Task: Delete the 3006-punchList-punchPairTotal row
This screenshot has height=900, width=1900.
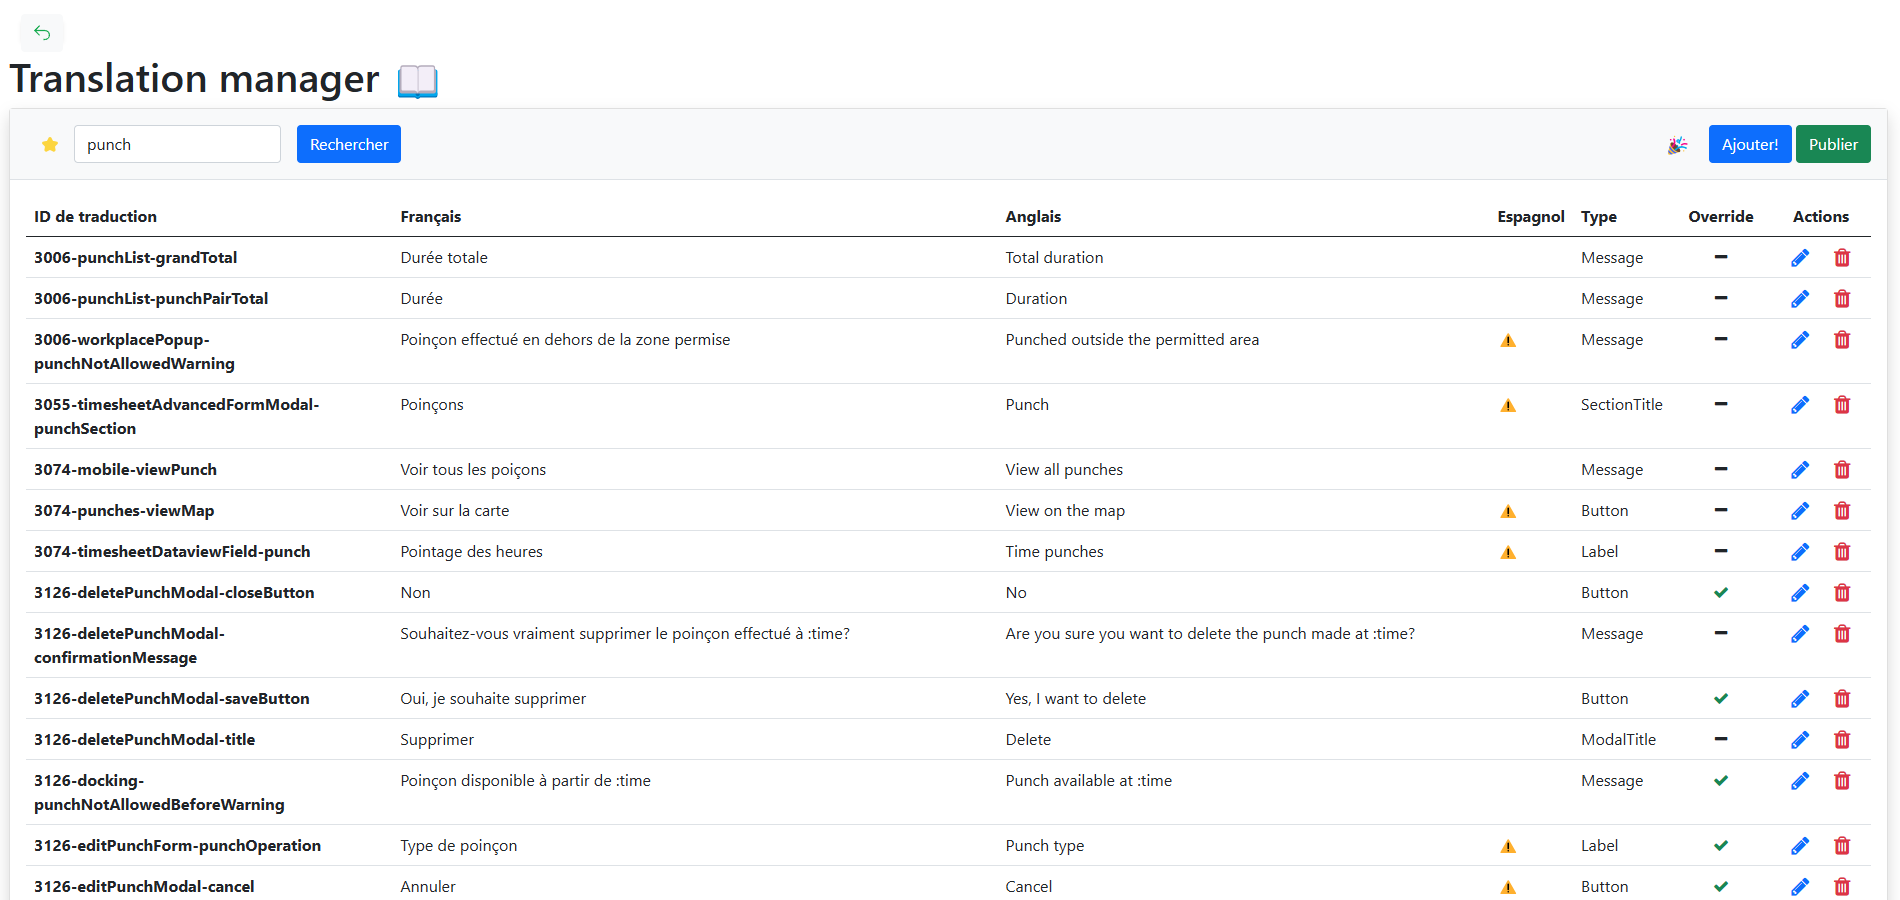Action: pyautogui.click(x=1842, y=299)
